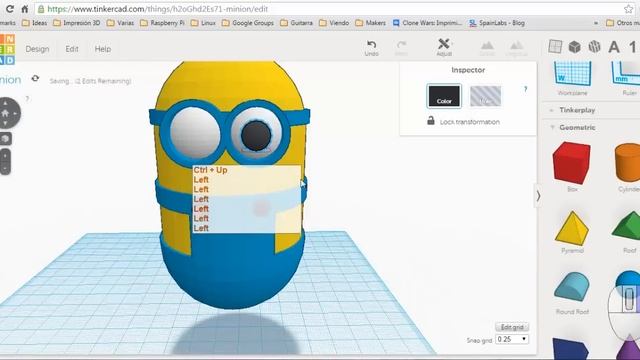This screenshot has width=640, height=360.
Task: Orbit view down with the down arrow
Action: [5, 123]
